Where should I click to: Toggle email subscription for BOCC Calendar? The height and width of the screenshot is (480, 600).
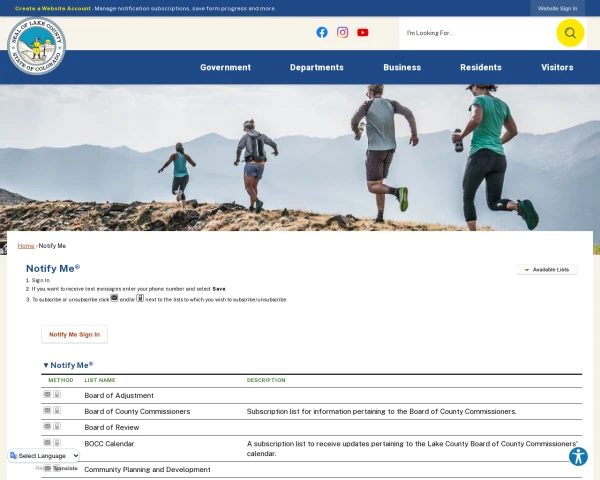pyautogui.click(x=47, y=442)
